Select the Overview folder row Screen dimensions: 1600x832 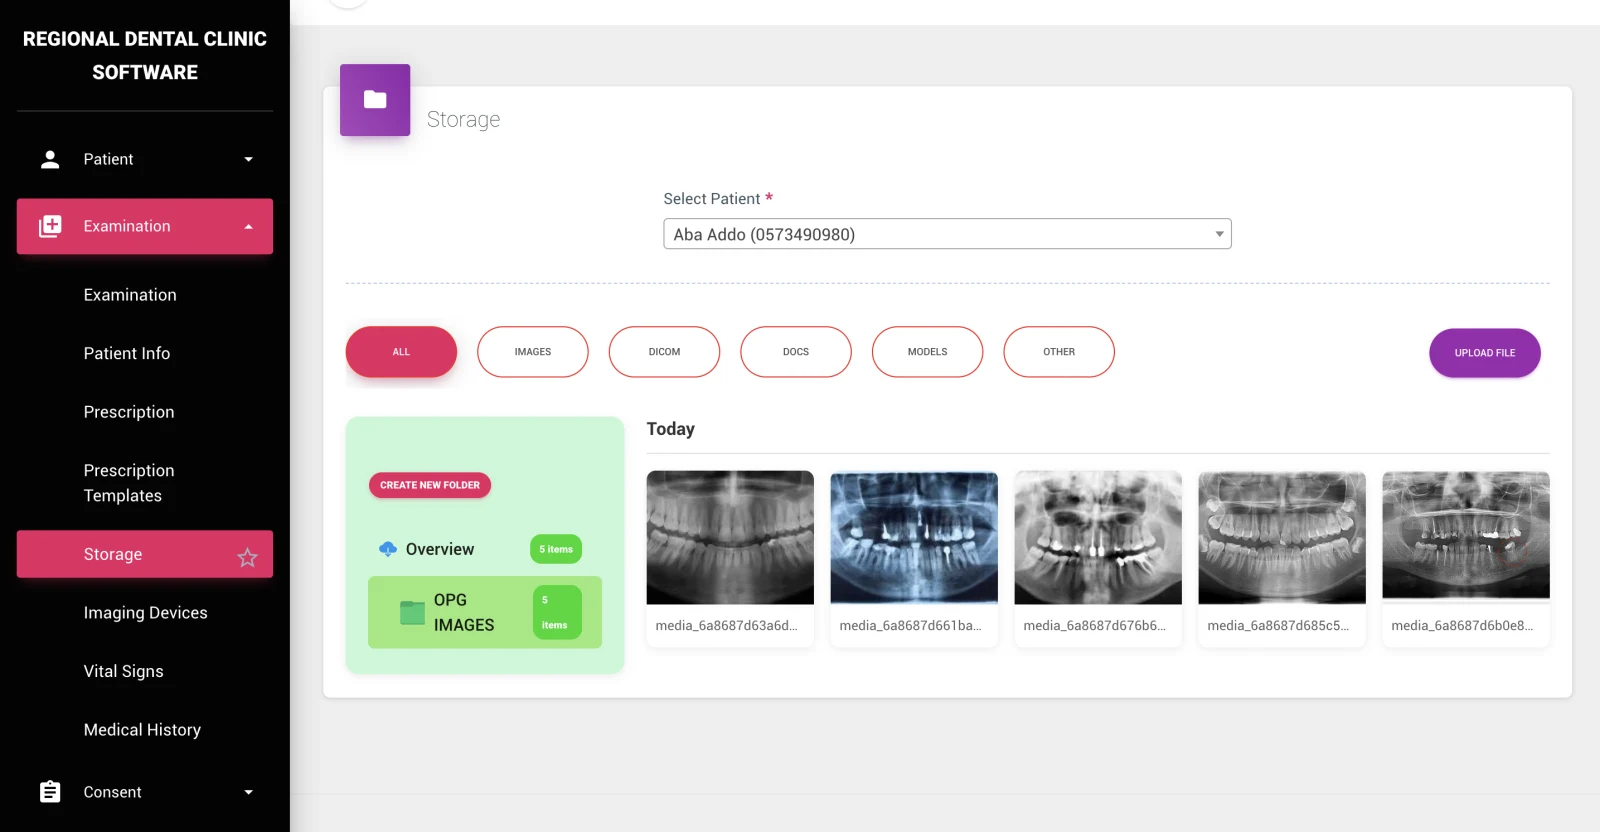pos(485,549)
